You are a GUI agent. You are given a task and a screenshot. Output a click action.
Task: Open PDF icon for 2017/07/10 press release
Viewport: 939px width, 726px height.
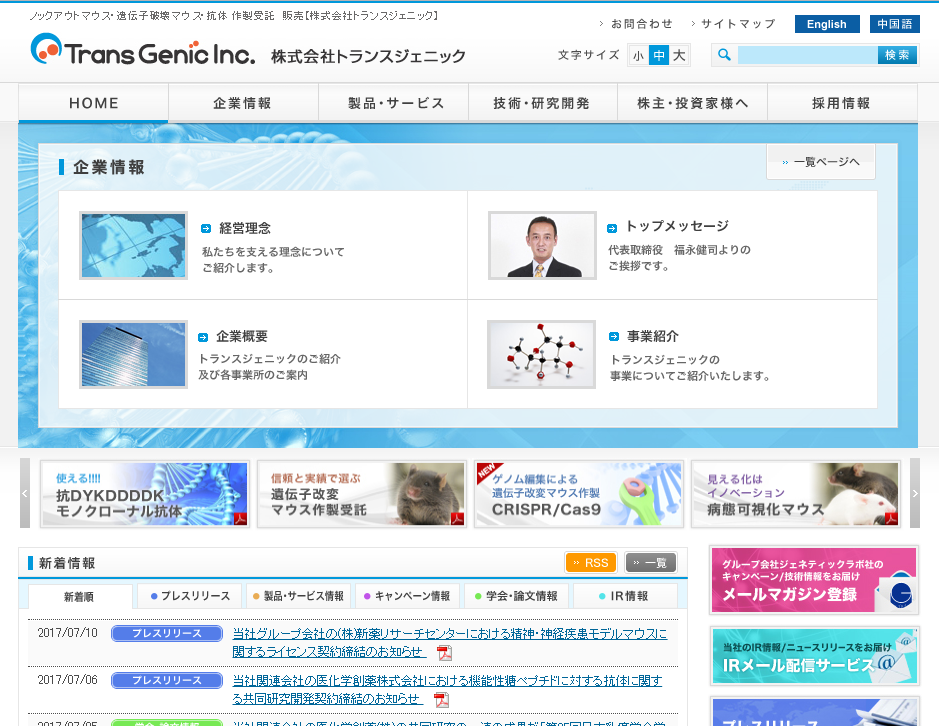point(444,653)
